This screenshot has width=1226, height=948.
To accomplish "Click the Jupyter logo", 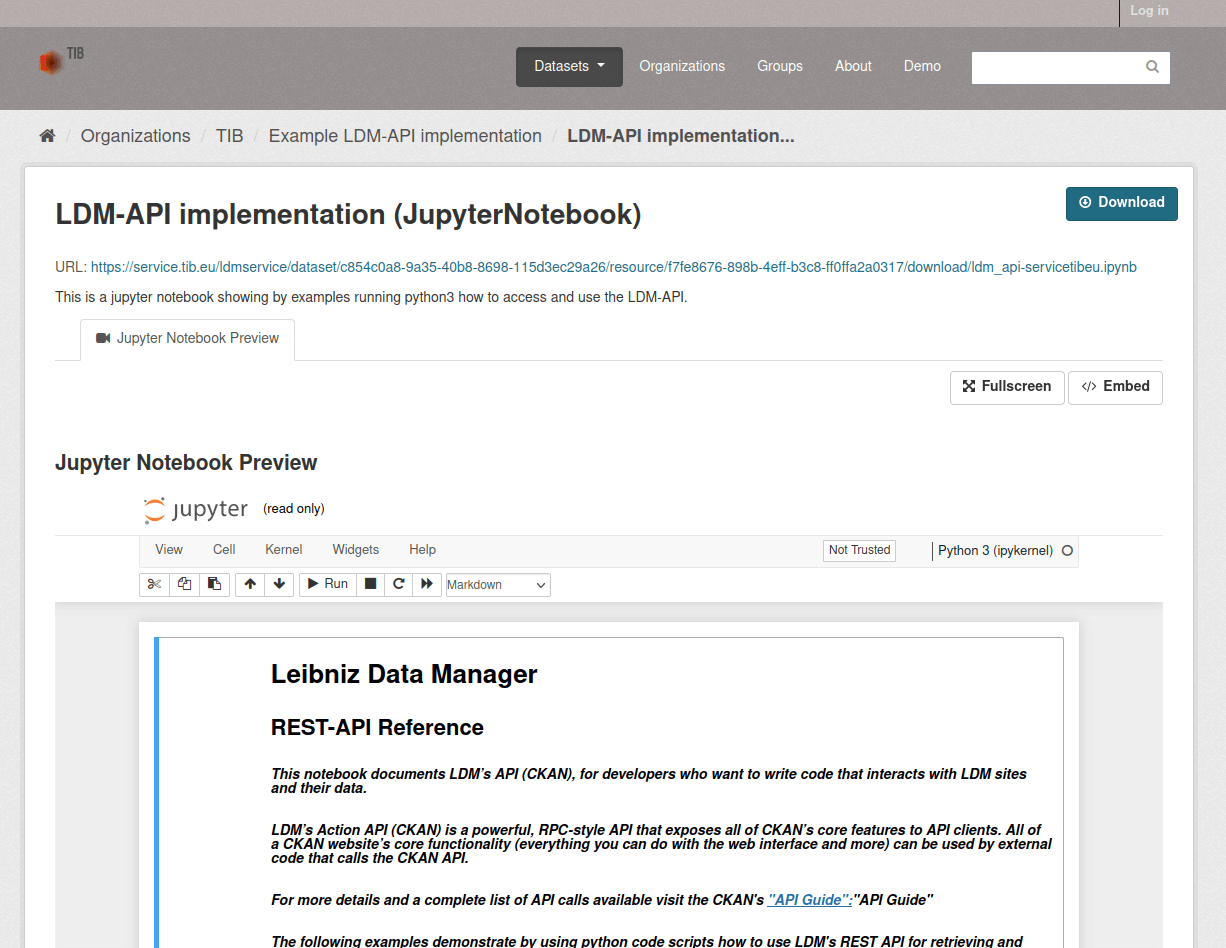I will [x=196, y=510].
